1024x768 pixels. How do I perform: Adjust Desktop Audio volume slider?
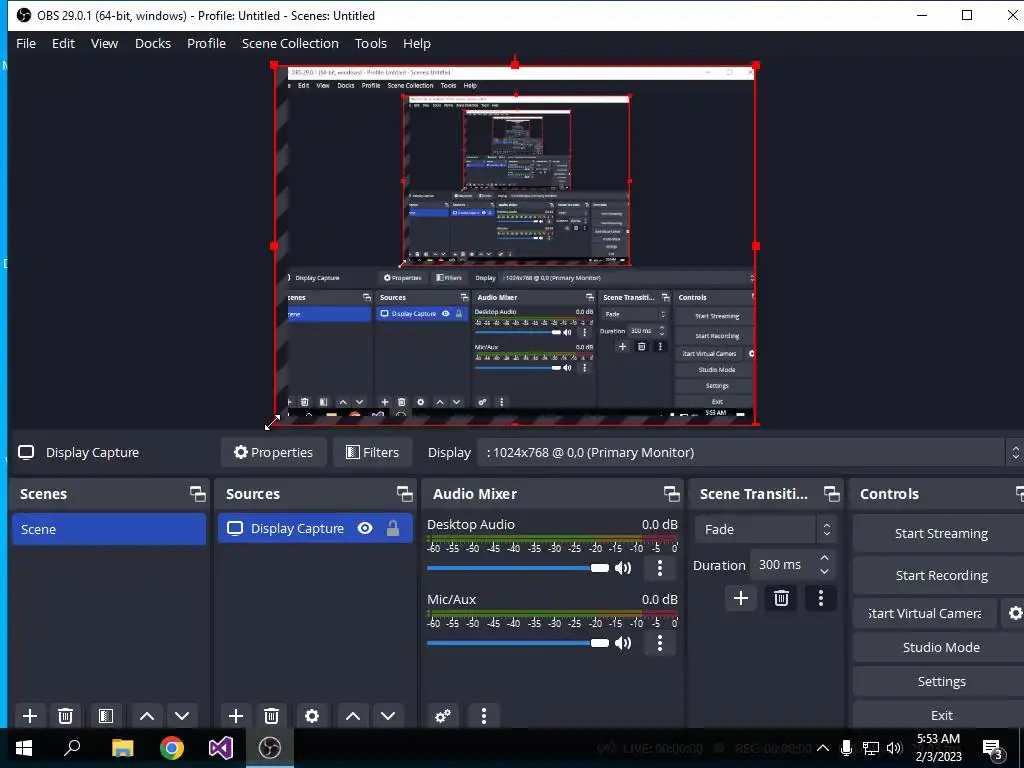pos(518,568)
